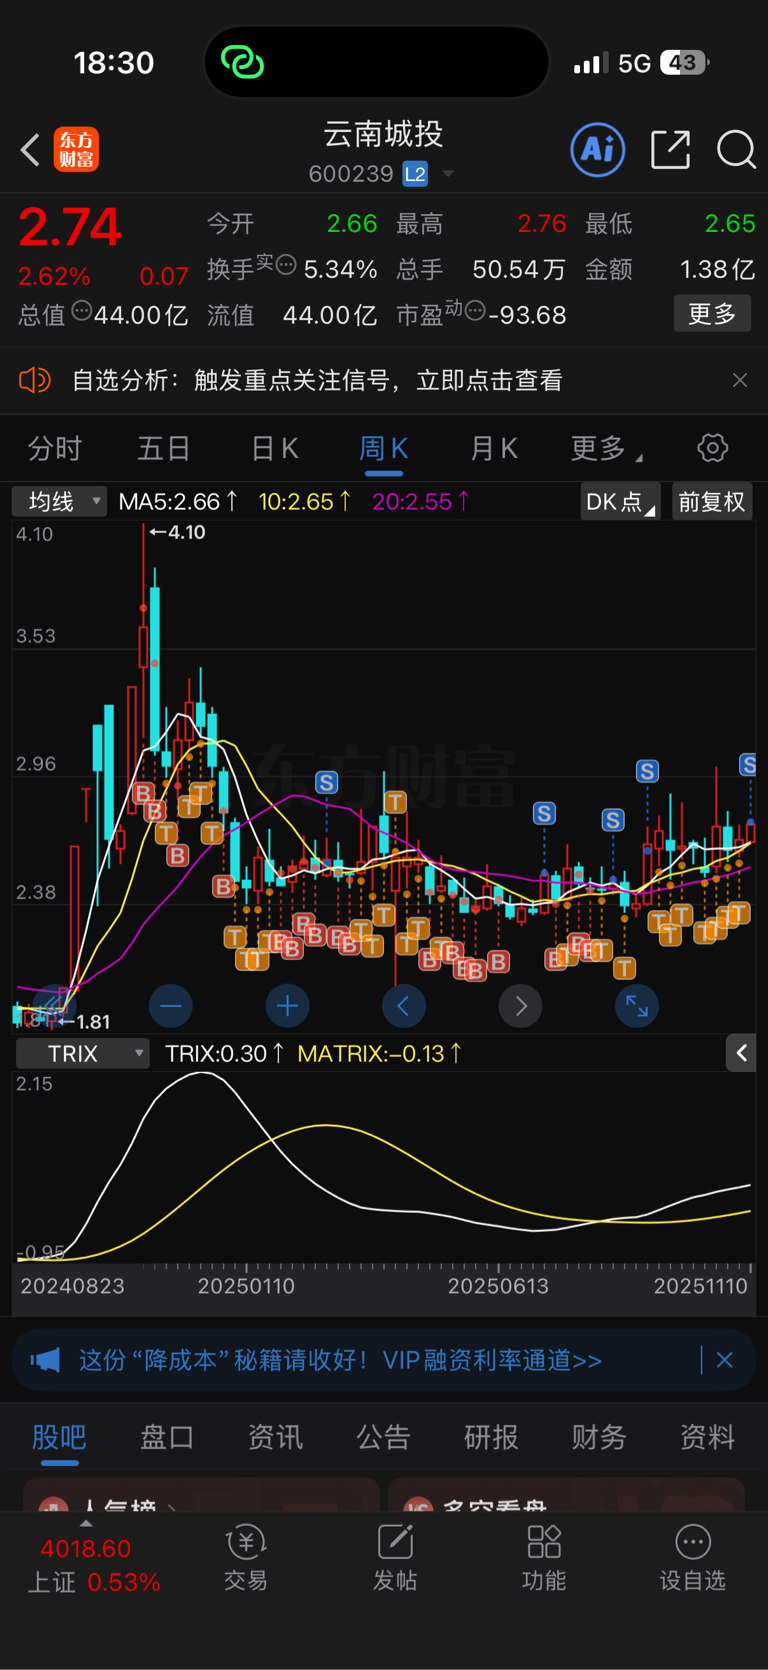Tap MA5:2.66 moving average value
Viewport: 768px width, 1670px height.
pos(178,501)
